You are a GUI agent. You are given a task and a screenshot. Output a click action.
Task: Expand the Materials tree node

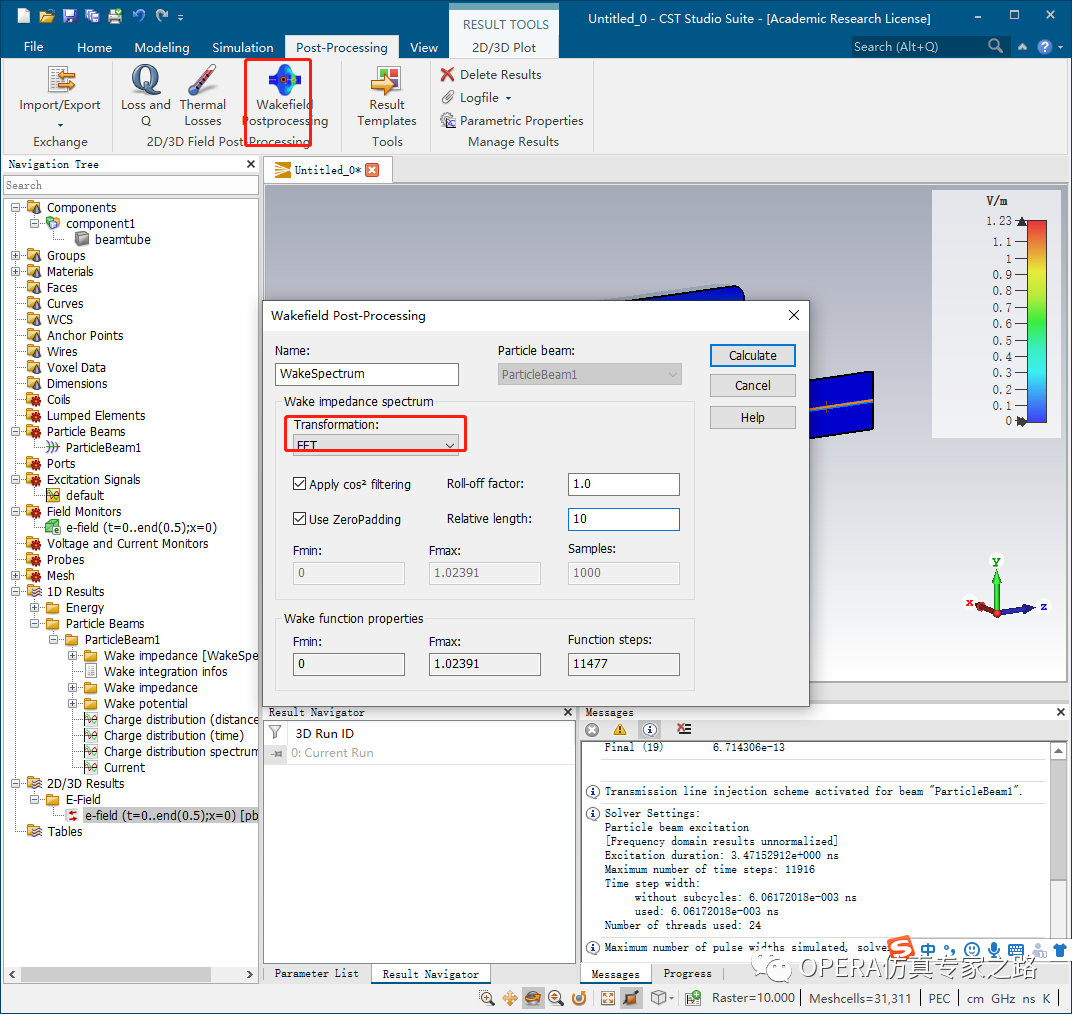(x=15, y=271)
